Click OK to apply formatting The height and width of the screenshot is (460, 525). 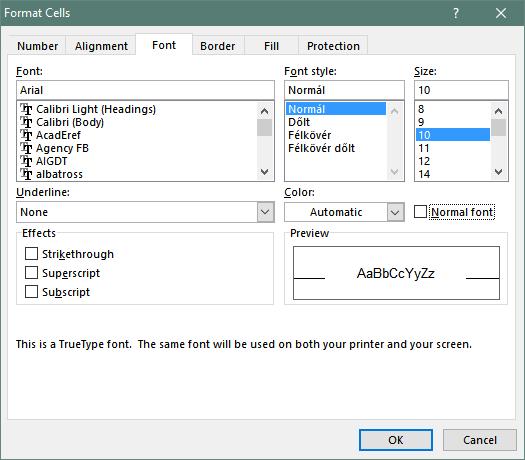(396, 440)
